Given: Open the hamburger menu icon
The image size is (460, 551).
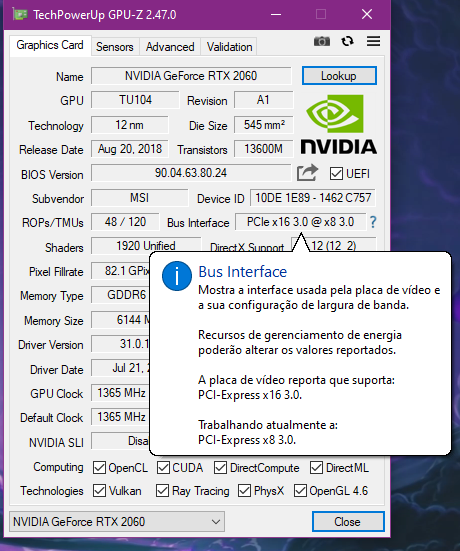Looking at the screenshot, I should 373,41.
